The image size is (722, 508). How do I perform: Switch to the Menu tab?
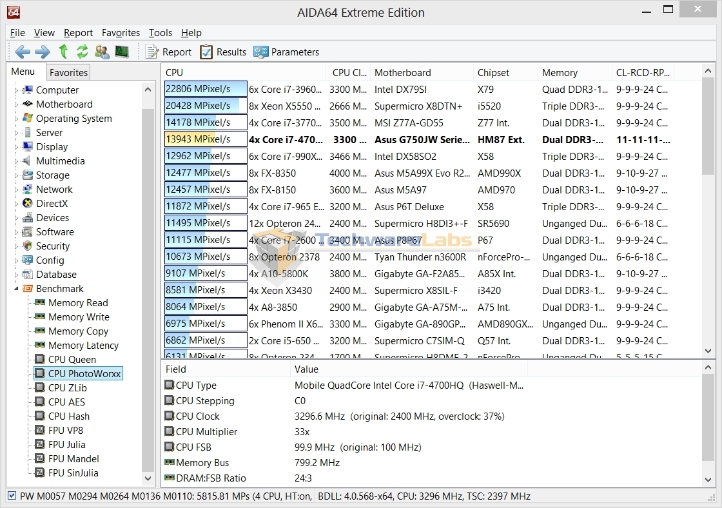tap(23, 71)
